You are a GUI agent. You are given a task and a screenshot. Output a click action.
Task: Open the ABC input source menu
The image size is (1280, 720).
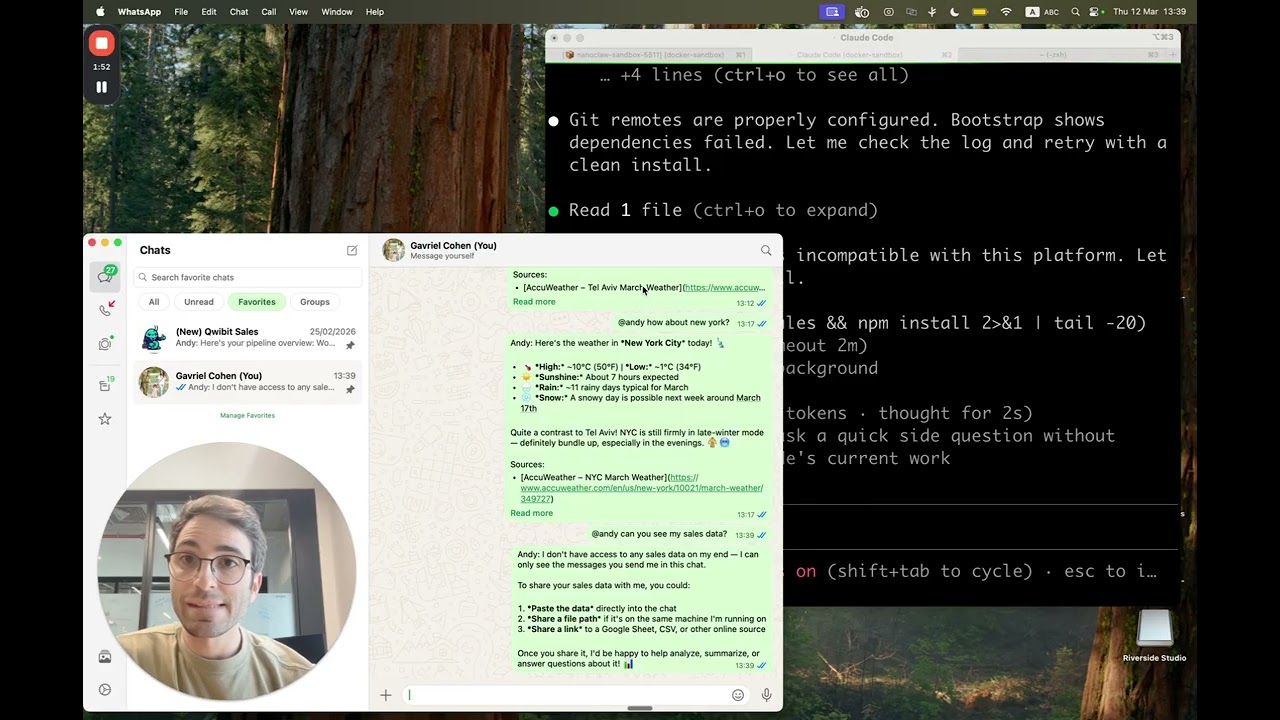click(1042, 12)
